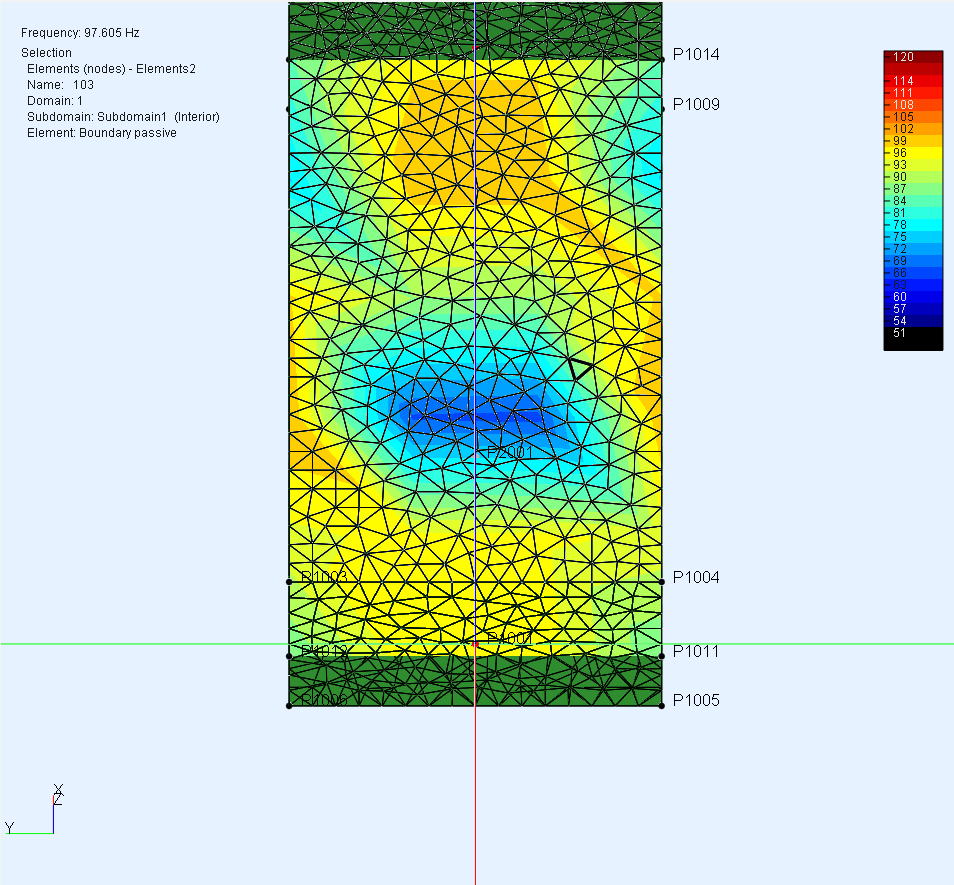Click the Element: Boundary passive text
Viewport: 954px width, 885px height.
(x=102, y=133)
